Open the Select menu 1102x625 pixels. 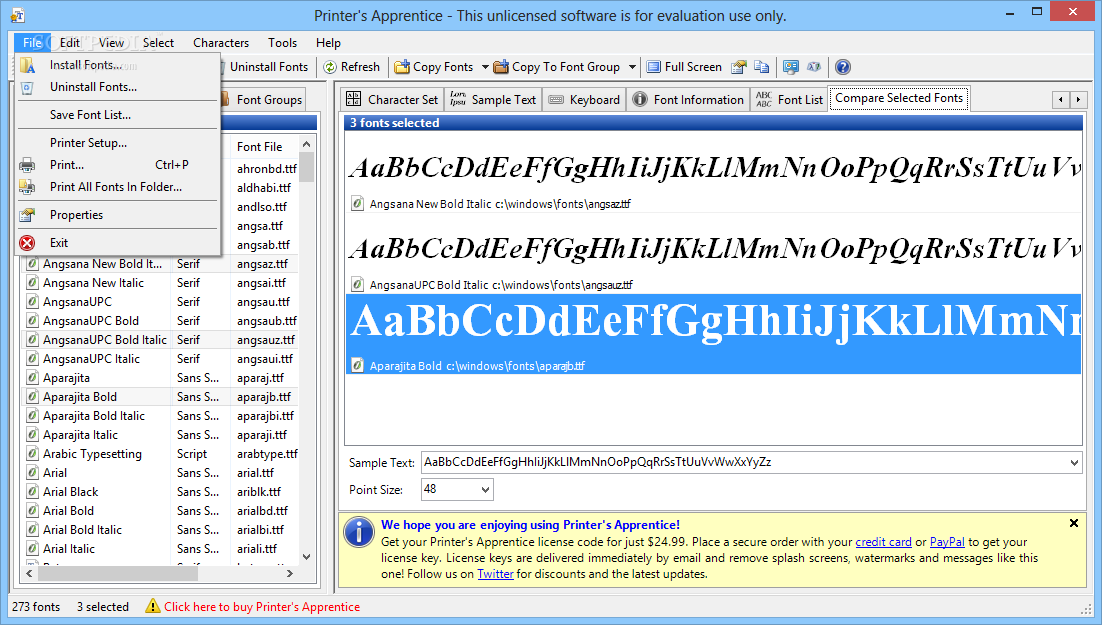coord(158,43)
